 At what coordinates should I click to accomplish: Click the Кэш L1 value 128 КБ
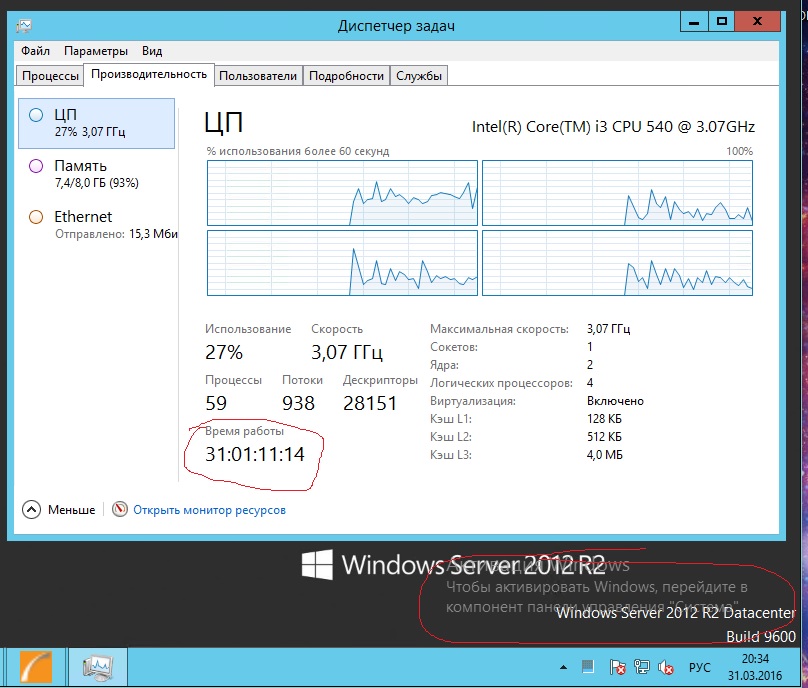pos(604,419)
